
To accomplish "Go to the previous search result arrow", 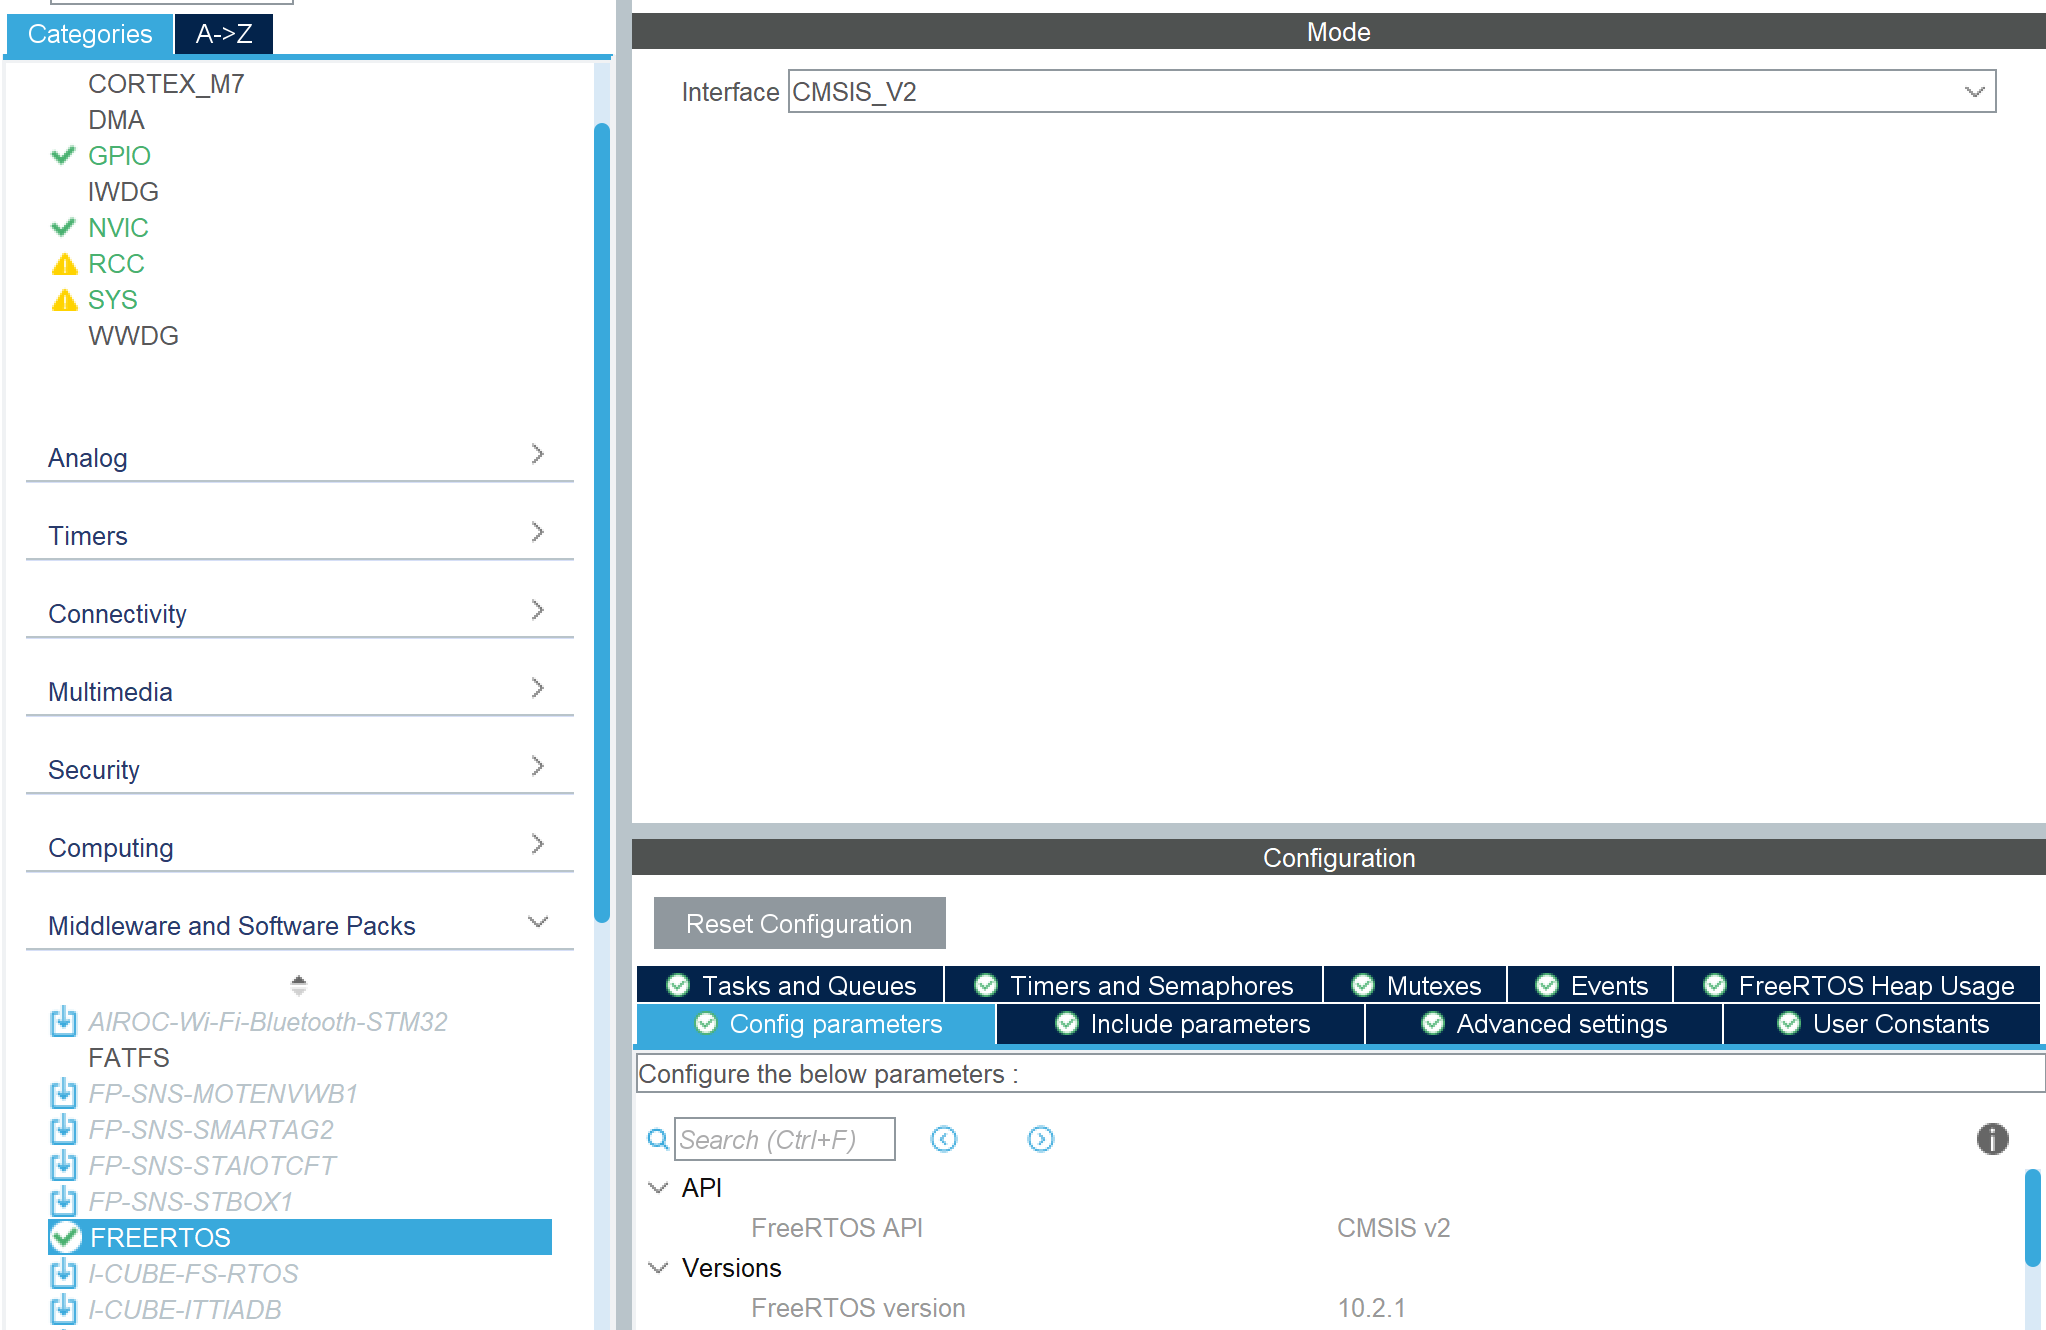I will (x=943, y=1139).
